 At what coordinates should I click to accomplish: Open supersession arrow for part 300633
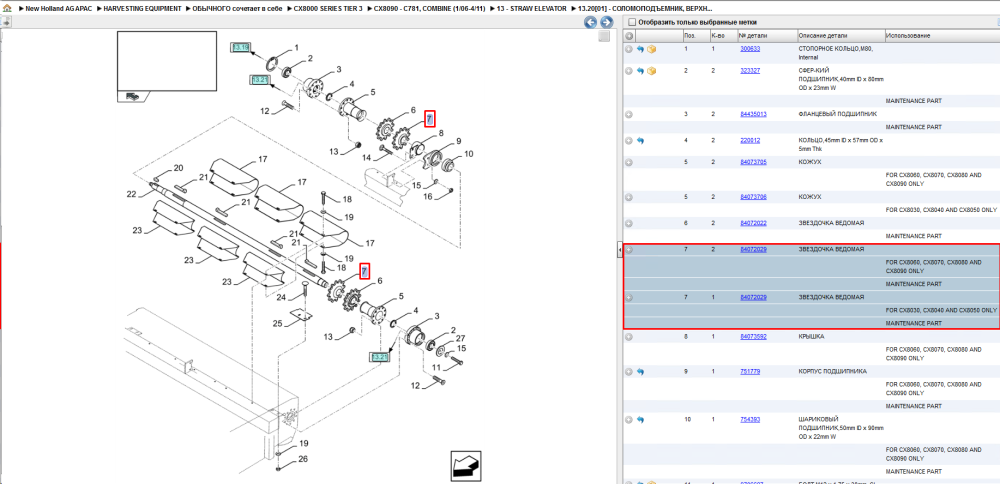[640, 48]
